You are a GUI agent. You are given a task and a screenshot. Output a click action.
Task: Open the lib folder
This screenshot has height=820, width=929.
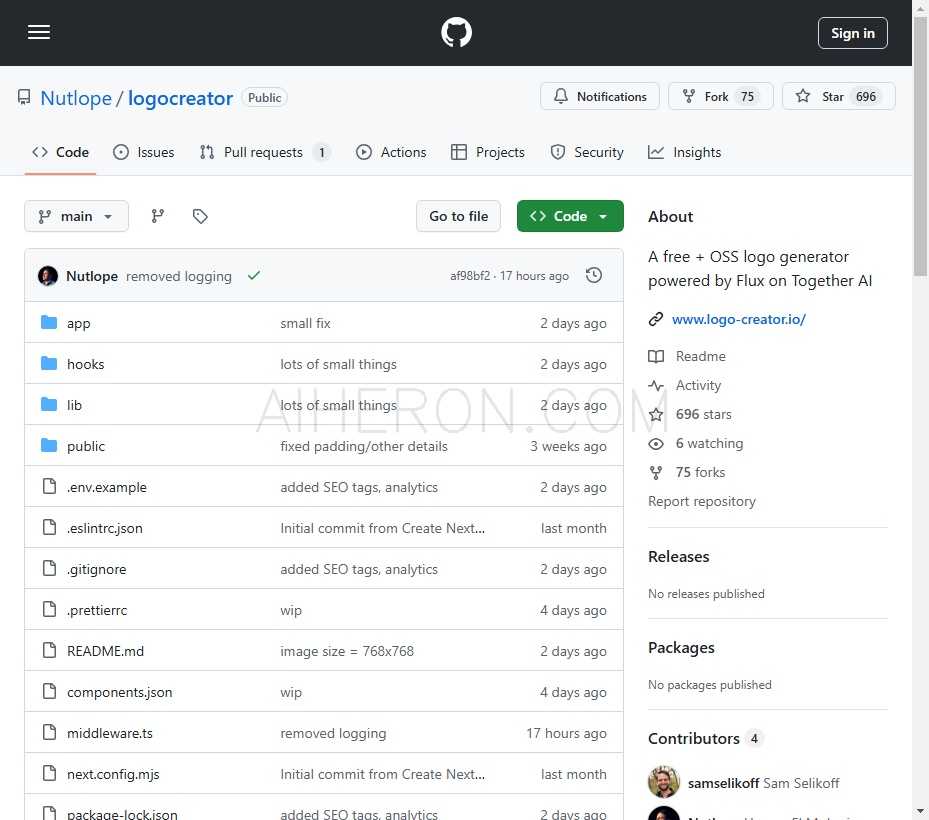[74, 405]
